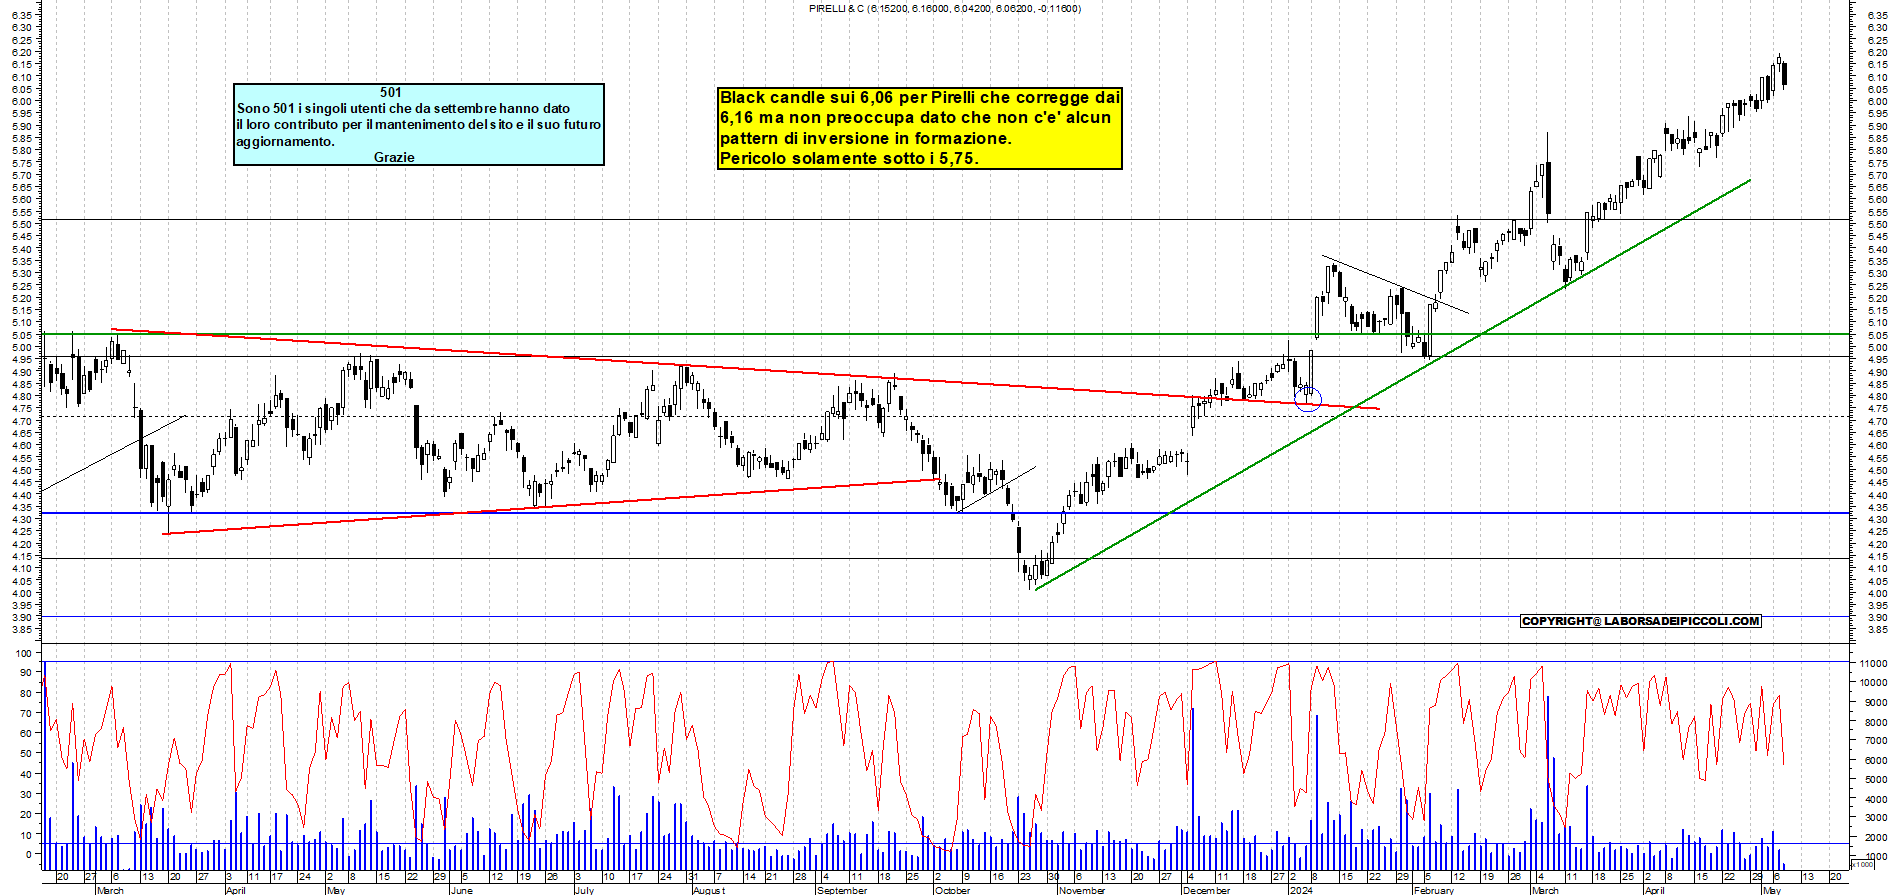Screen dimensions: 1890x895
Task: Click the '50' oscillator scale label
Action: 25,754
